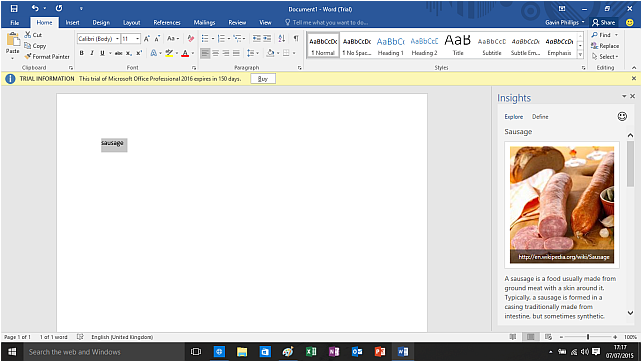Toggle underline formatting
The height and width of the screenshot is (361, 641).
102,53
